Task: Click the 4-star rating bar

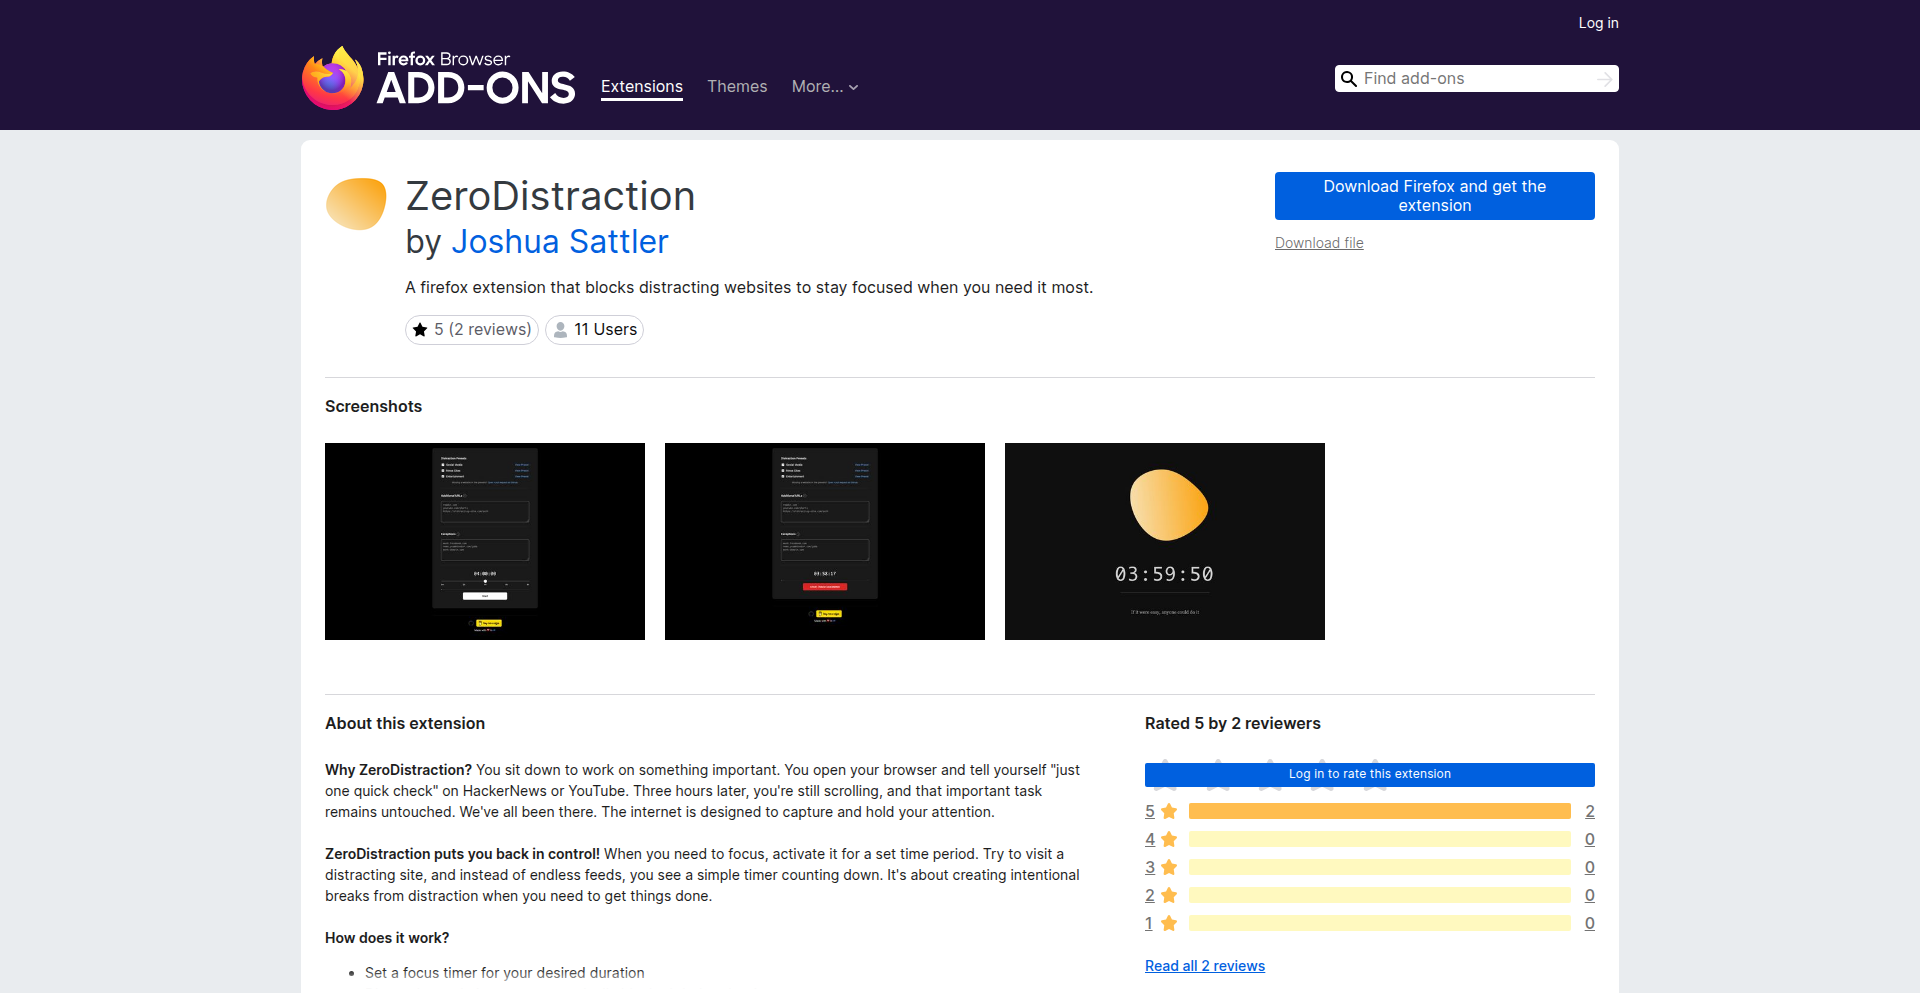Action: (x=1380, y=839)
